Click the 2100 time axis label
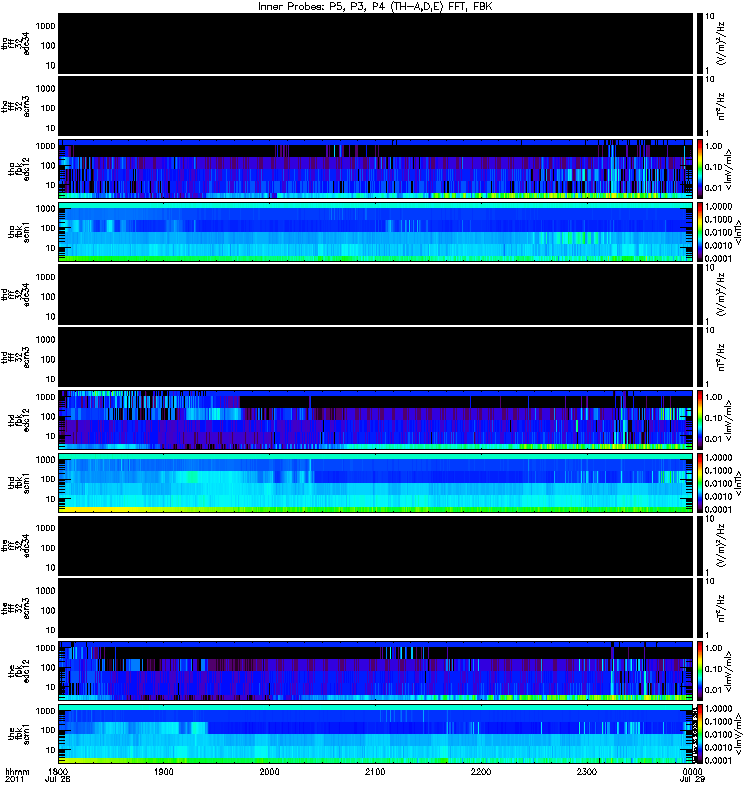The image size is (750, 800). point(375,772)
